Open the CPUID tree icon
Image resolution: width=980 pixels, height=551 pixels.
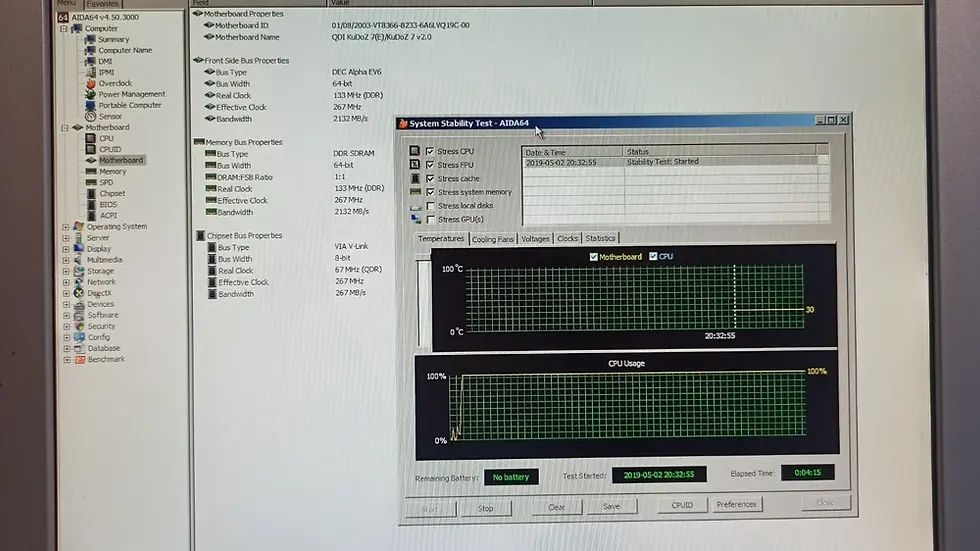91,149
